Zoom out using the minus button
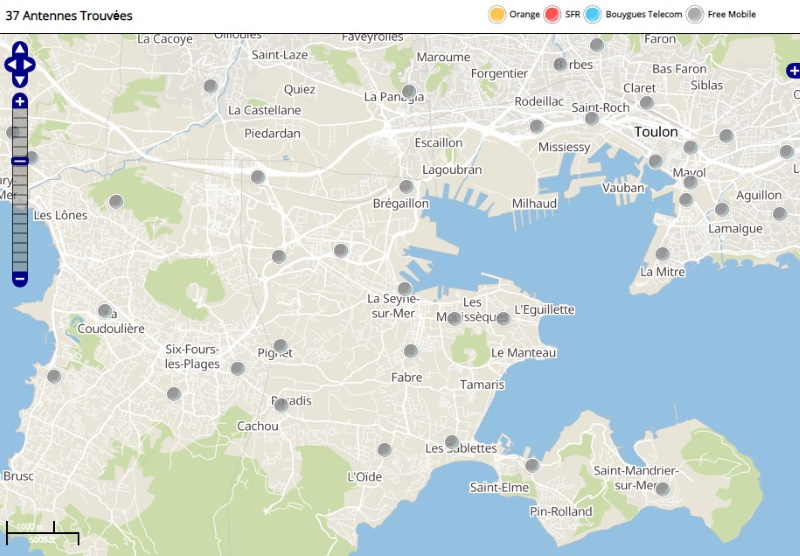The height and width of the screenshot is (556, 800). click(20, 278)
